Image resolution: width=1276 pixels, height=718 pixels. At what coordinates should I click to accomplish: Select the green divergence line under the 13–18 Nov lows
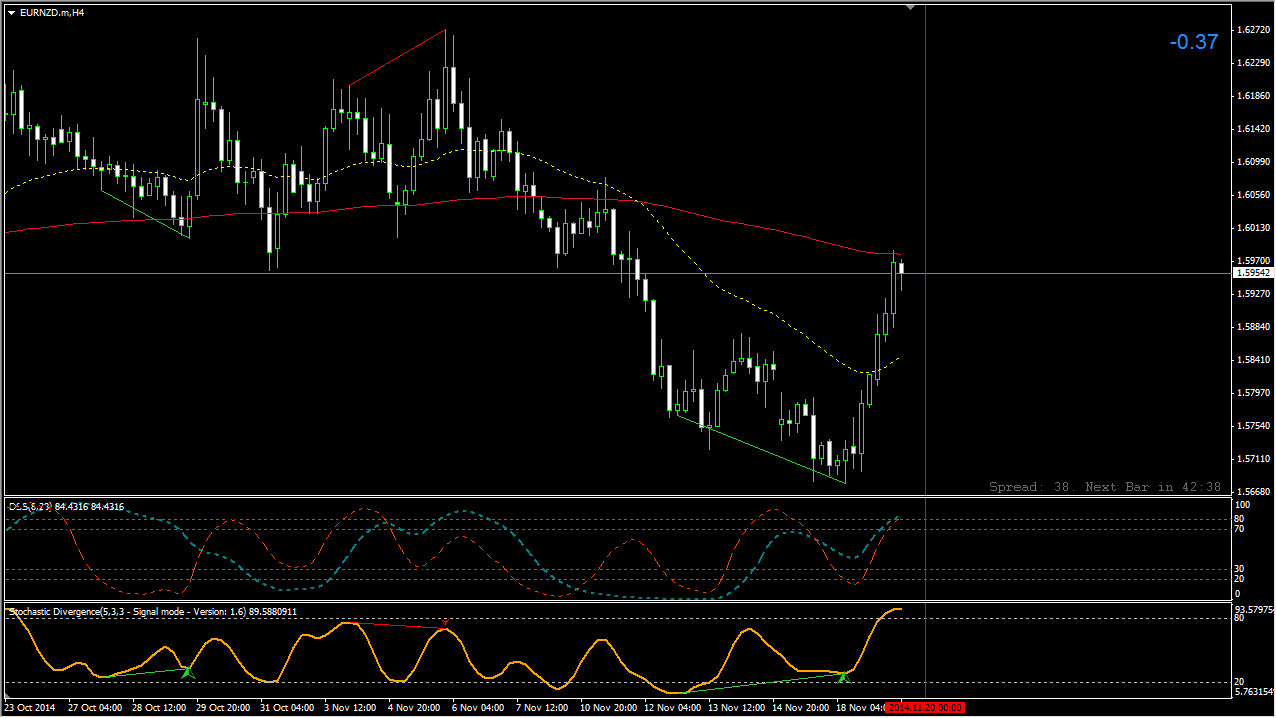pos(761,448)
